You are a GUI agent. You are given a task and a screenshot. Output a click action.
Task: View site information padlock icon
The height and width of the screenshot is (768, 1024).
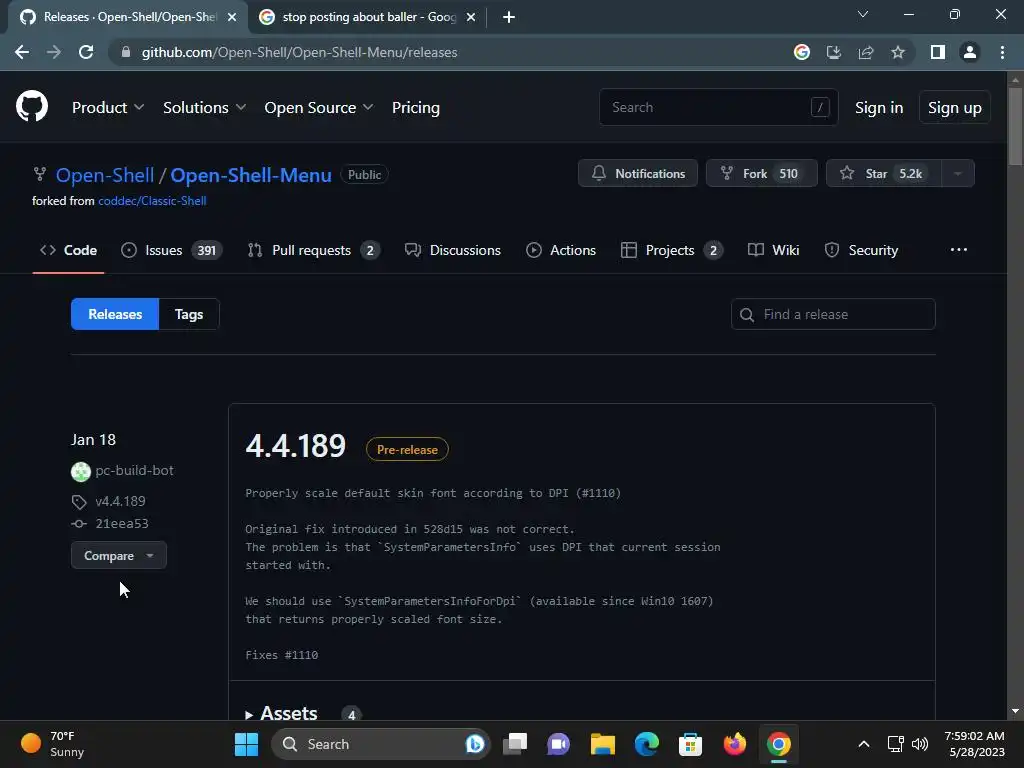click(126, 52)
